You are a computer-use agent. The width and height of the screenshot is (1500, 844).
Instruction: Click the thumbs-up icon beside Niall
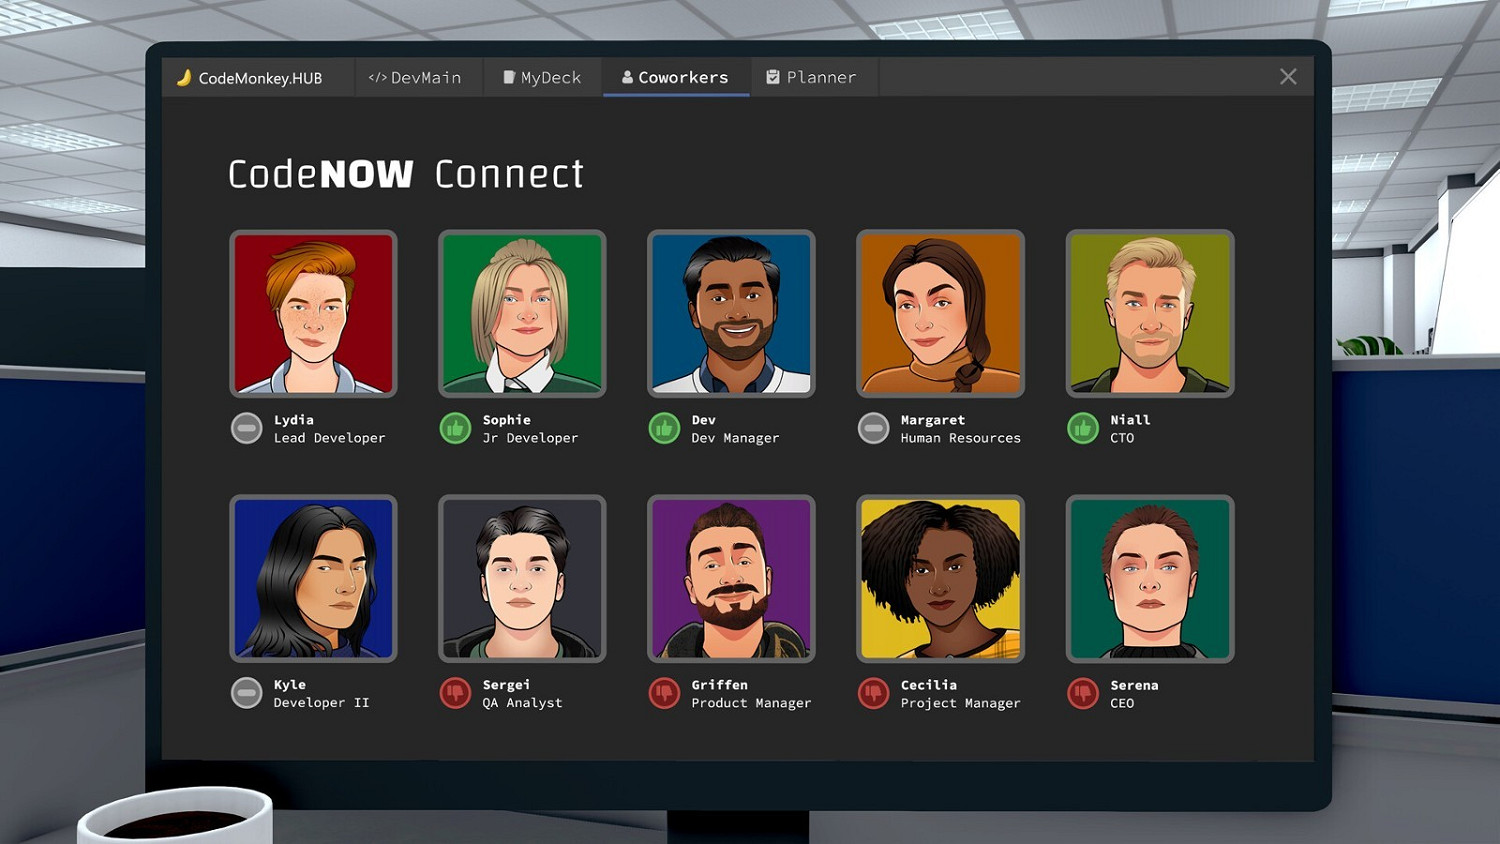(1082, 428)
